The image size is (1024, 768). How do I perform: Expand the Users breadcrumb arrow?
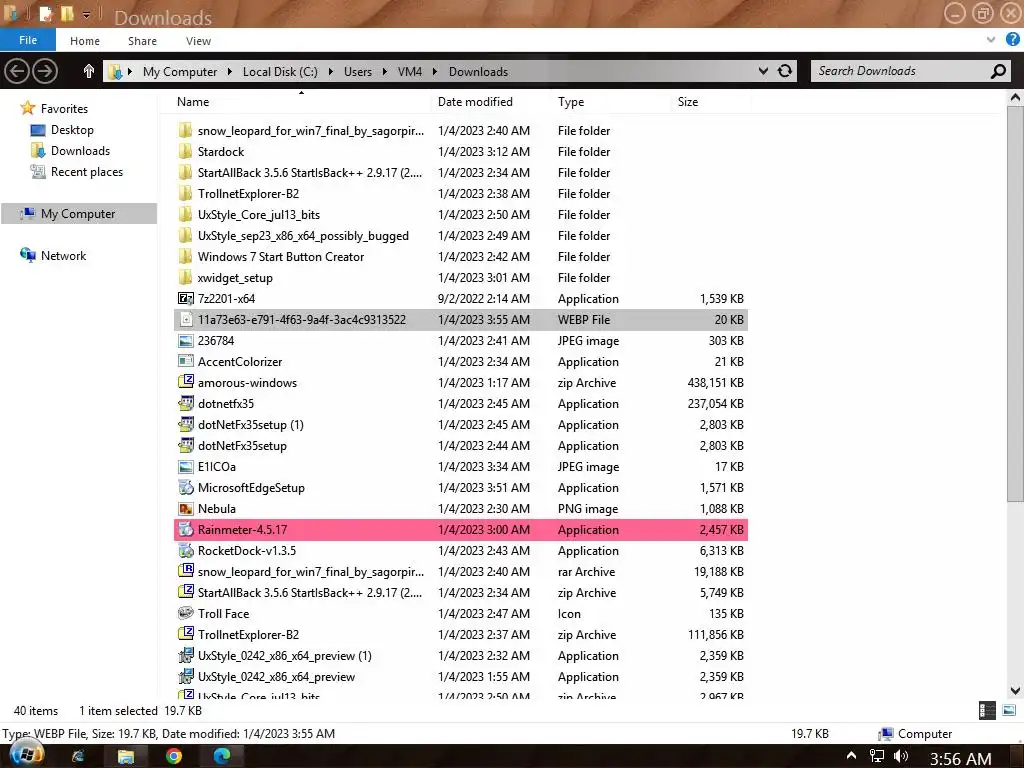[x=385, y=71]
